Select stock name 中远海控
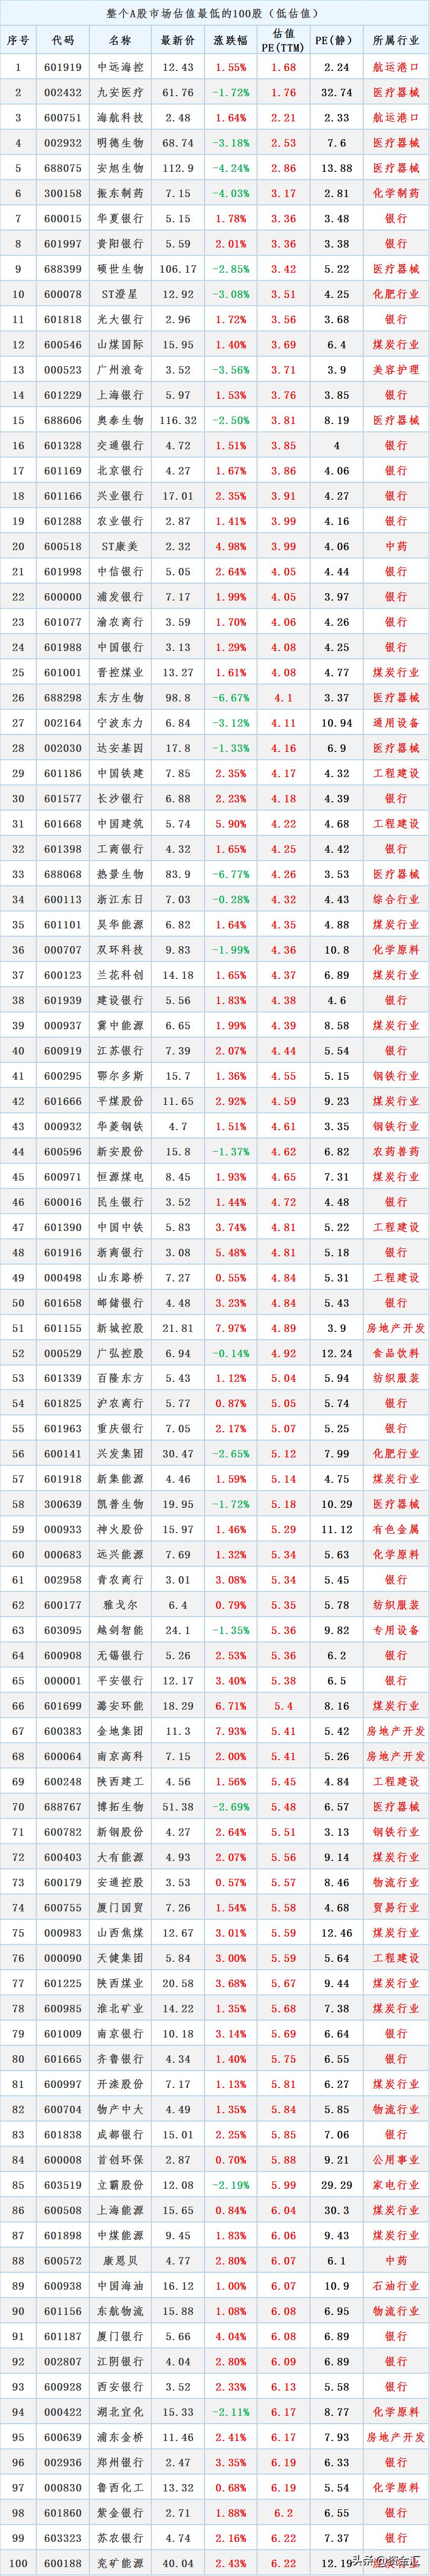430x2576 pixels. pyautogui.click(x=120, y=67)
